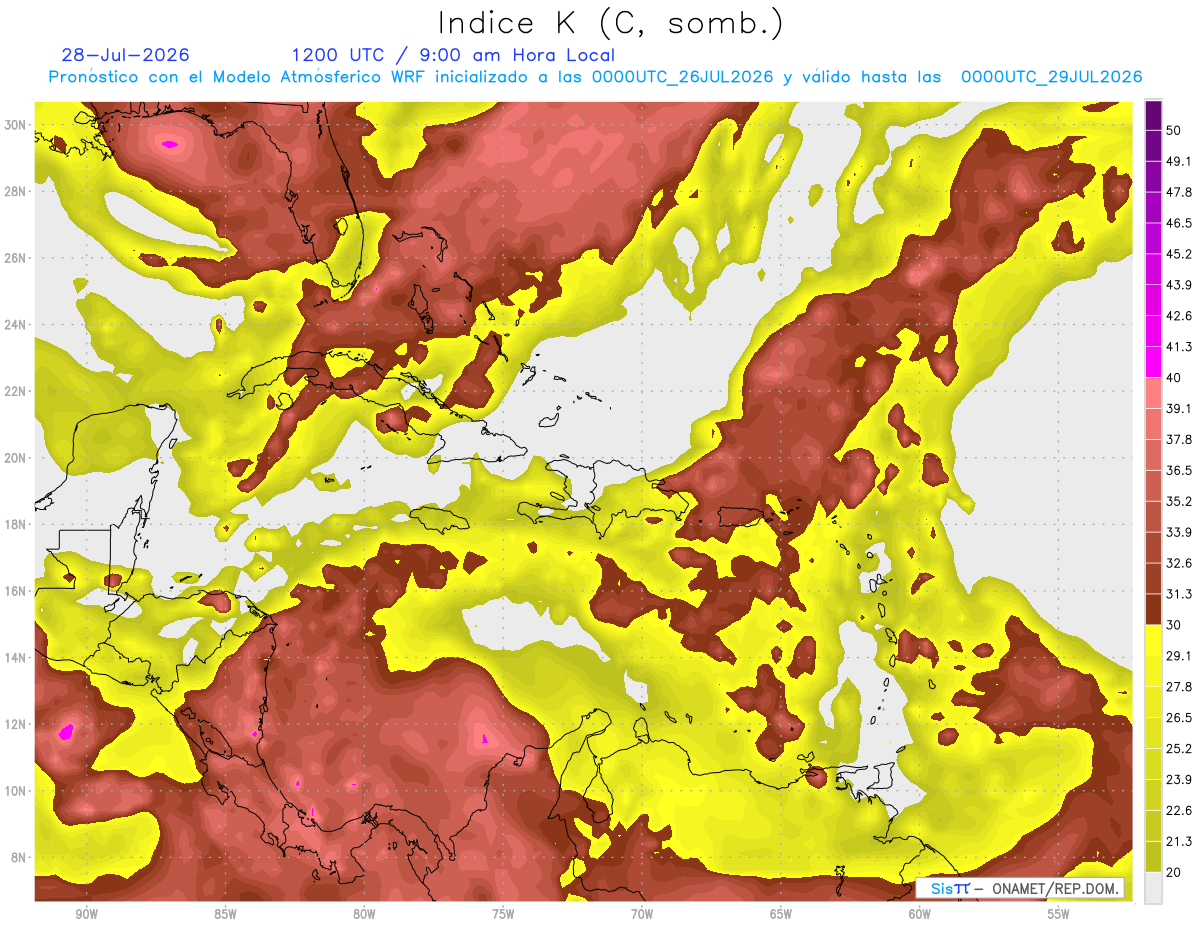
Task: Click the "21.3" value on the color scale
Action: [1178, 842]
